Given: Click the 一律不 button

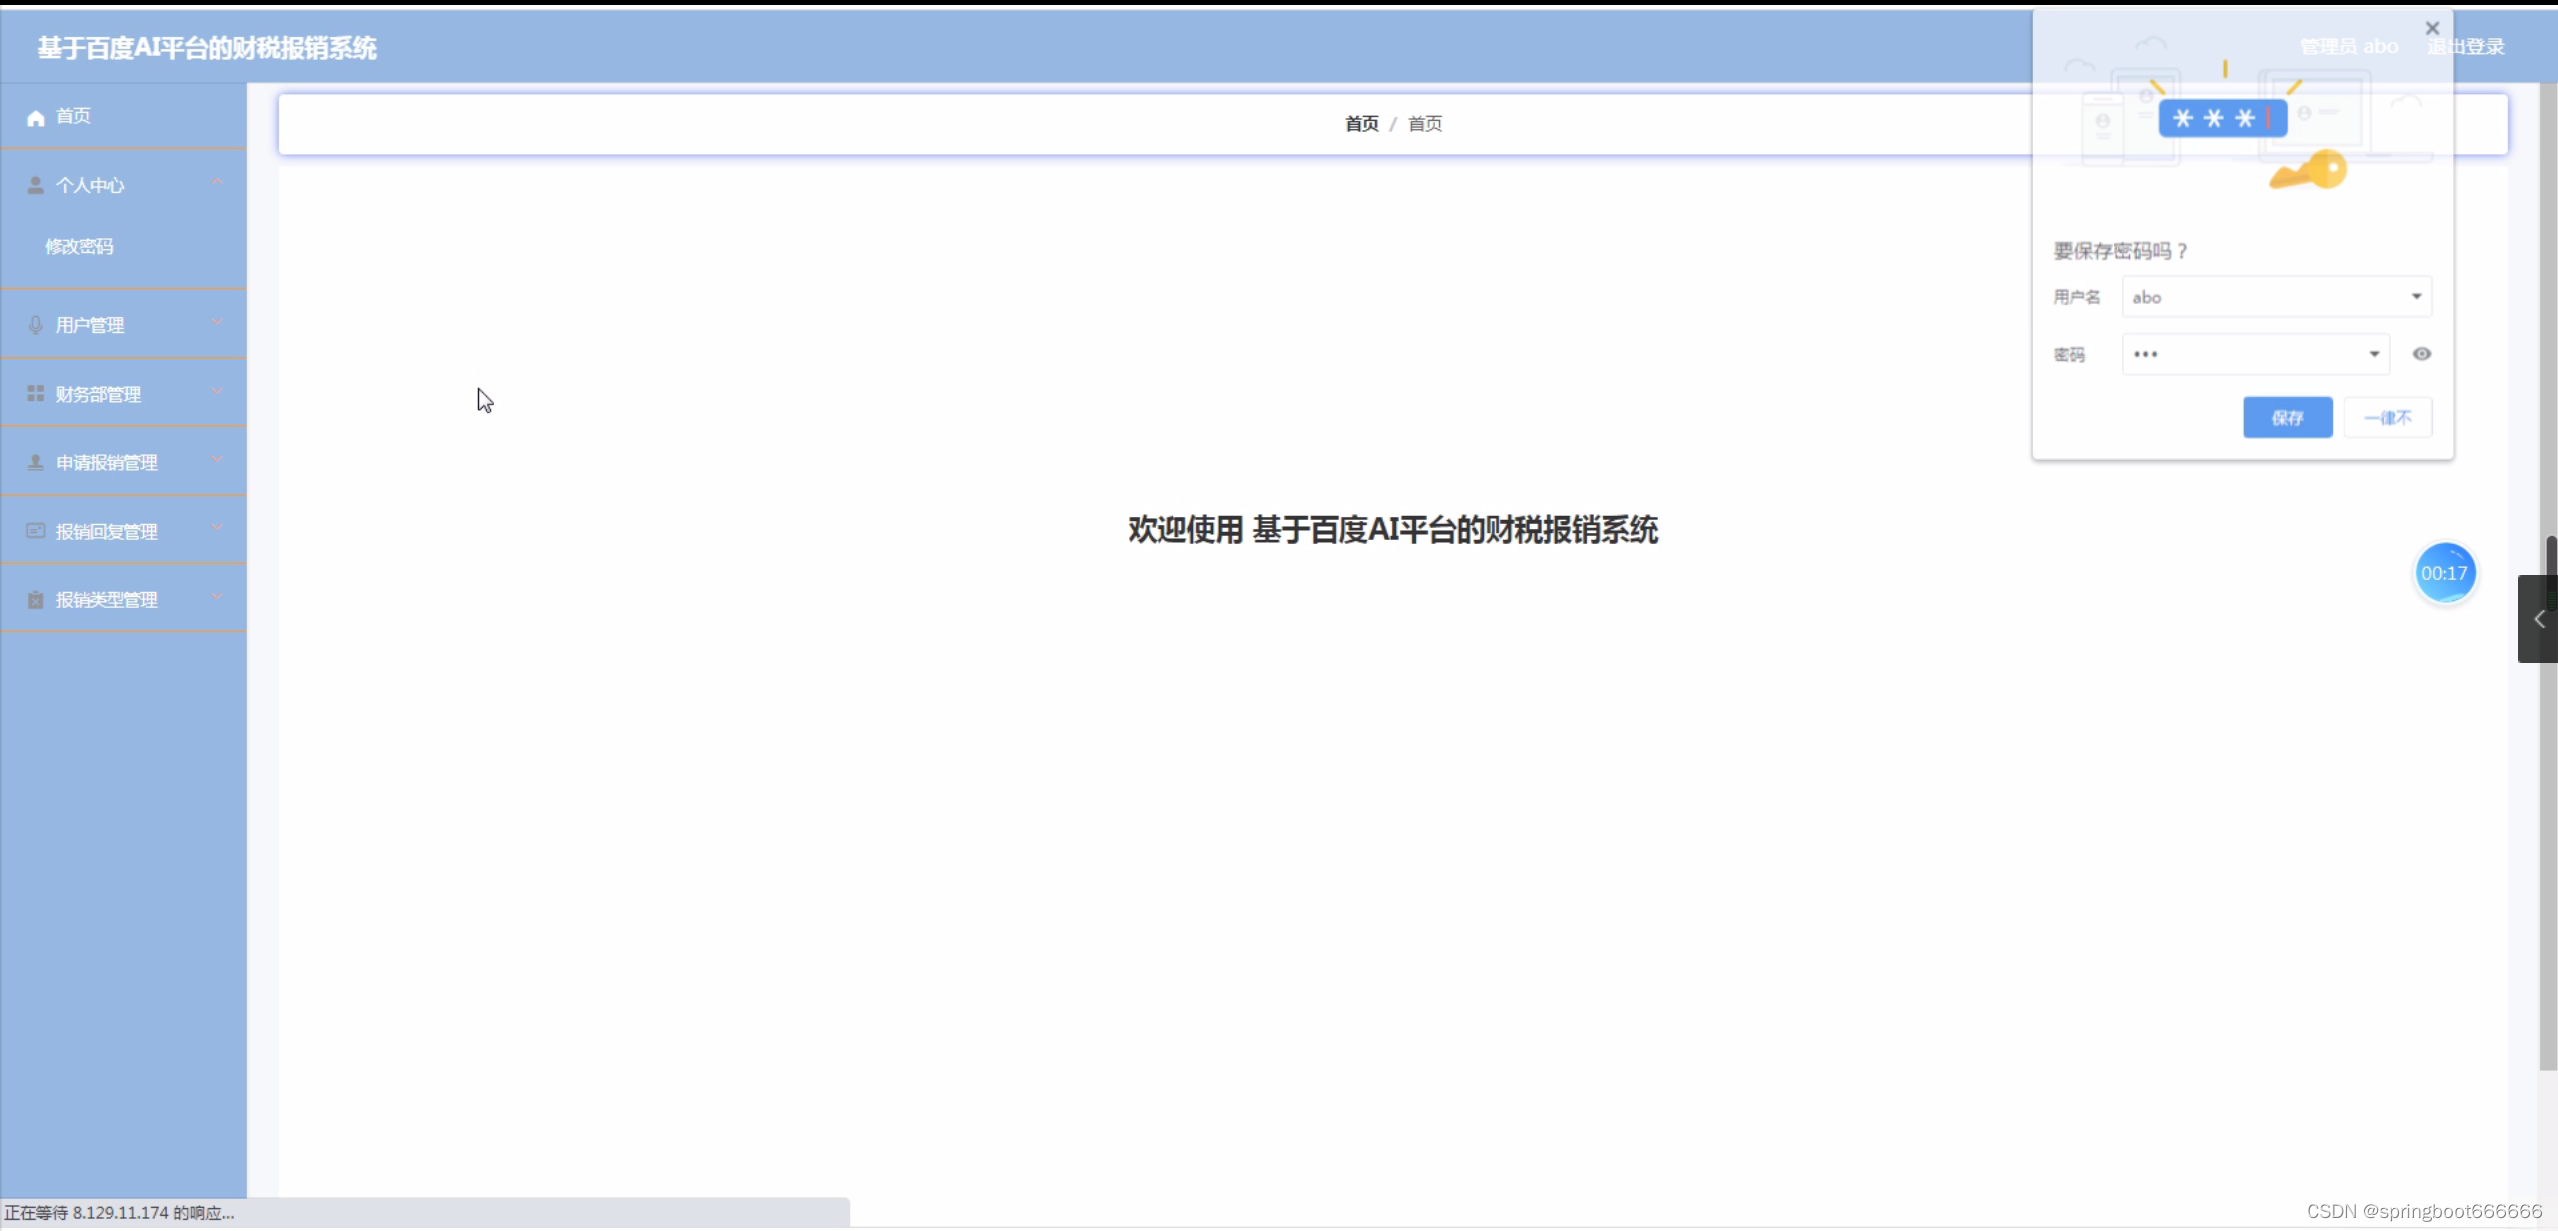Looking at the screenshot, I should (x=2388, y=418).
